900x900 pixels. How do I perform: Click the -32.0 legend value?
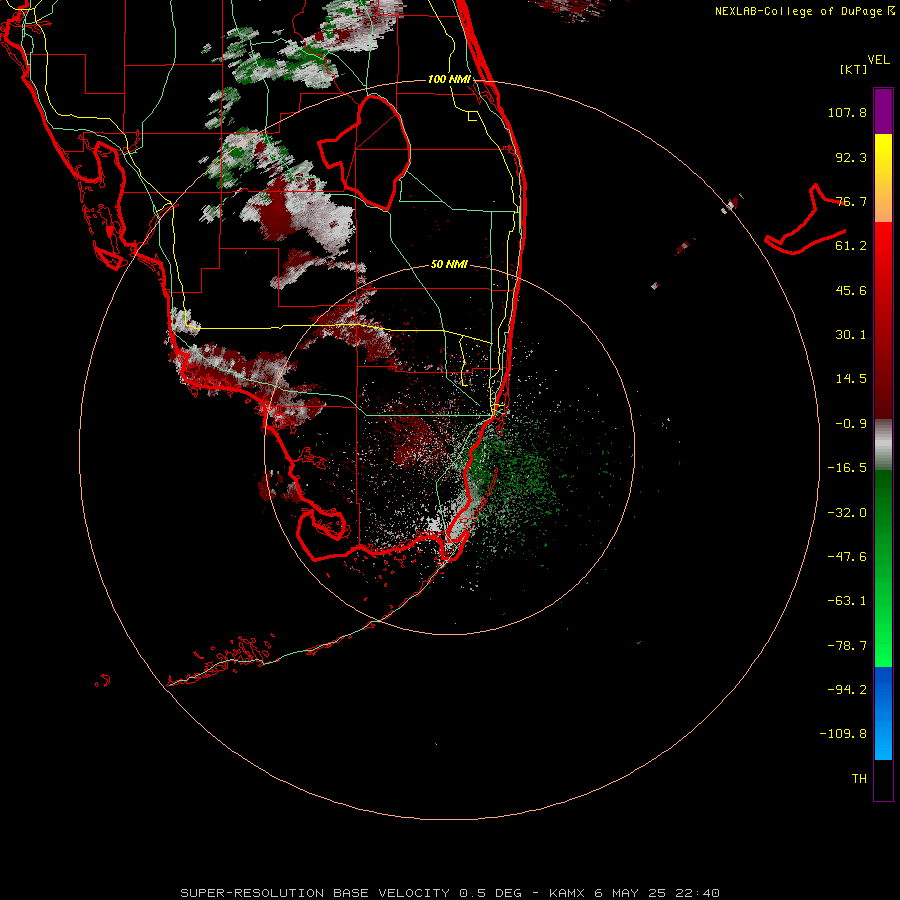[847, 513]
